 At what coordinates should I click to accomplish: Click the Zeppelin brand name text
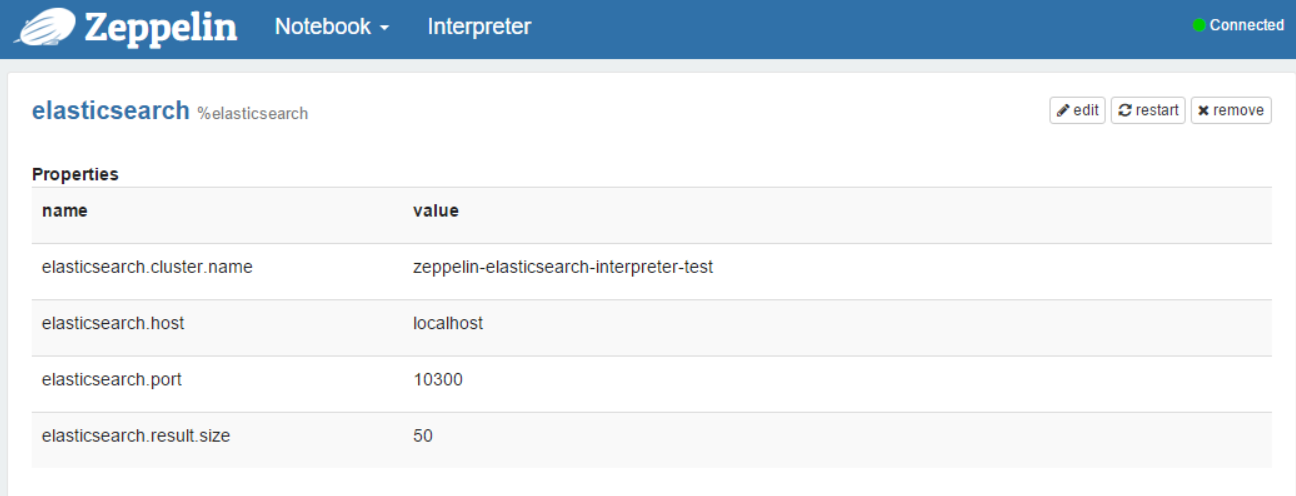coord(161,27)
